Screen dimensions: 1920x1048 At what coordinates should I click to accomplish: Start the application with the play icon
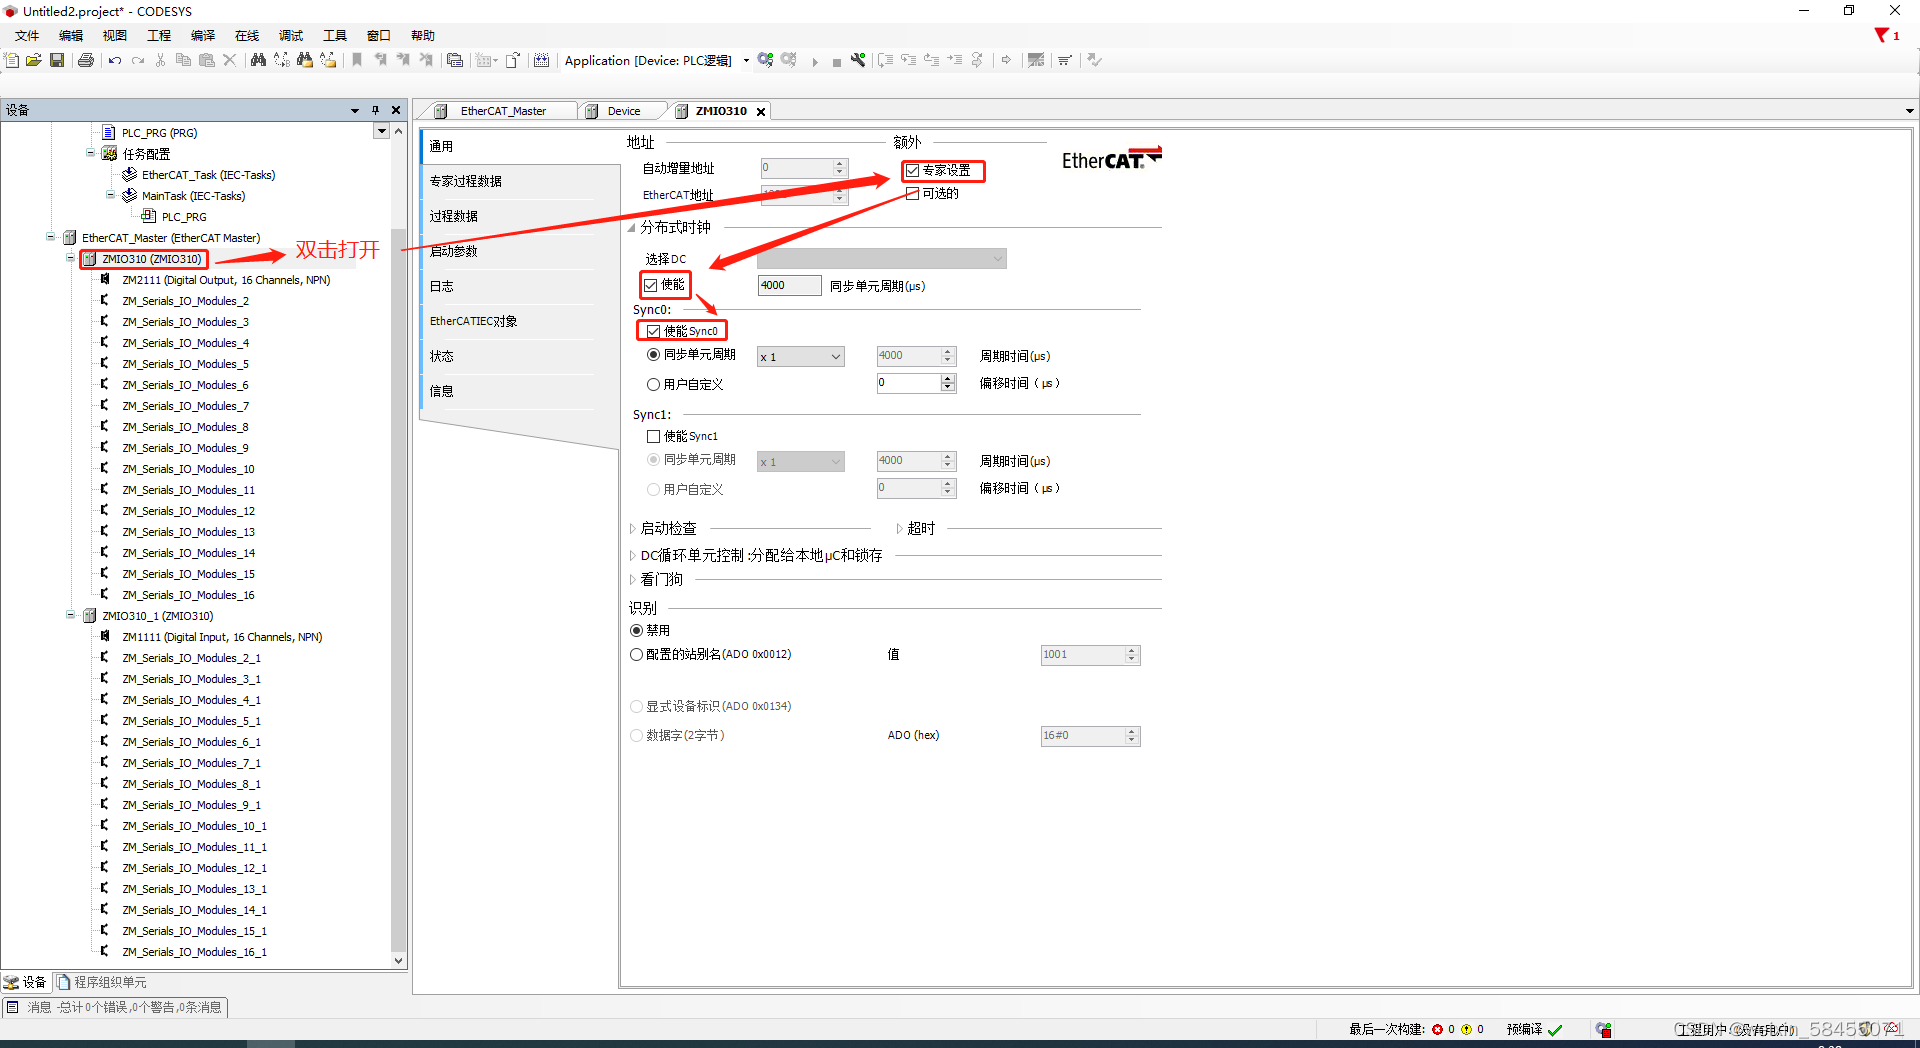[815, 60]
